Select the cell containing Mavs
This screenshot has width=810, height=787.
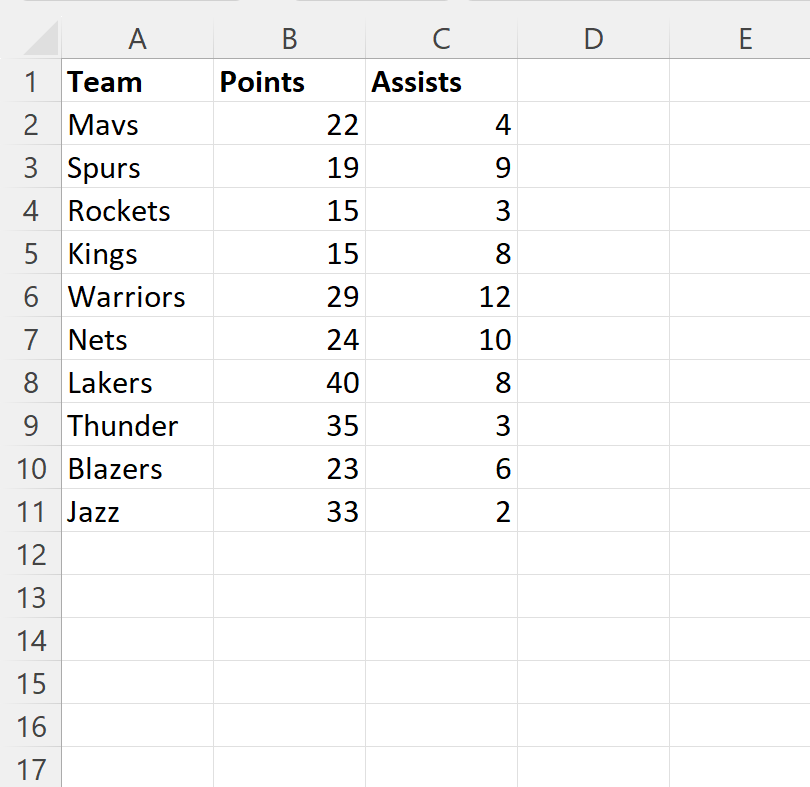[x=137, y=125]
